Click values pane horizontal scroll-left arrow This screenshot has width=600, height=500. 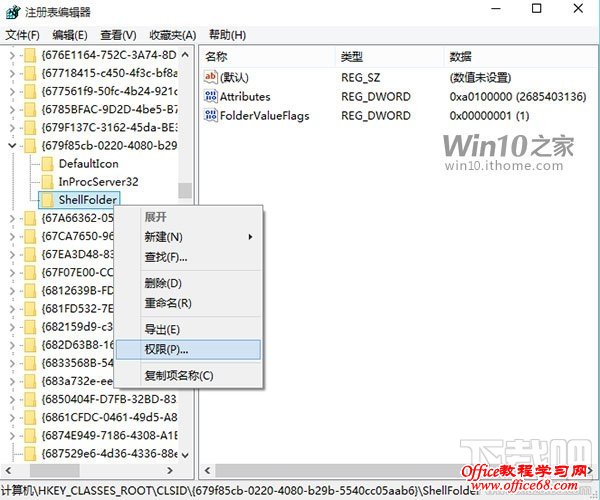207,470
